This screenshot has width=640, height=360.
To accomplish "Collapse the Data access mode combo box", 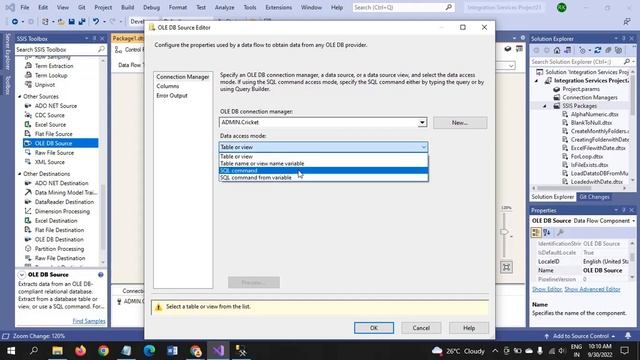I will click(423, 147).
